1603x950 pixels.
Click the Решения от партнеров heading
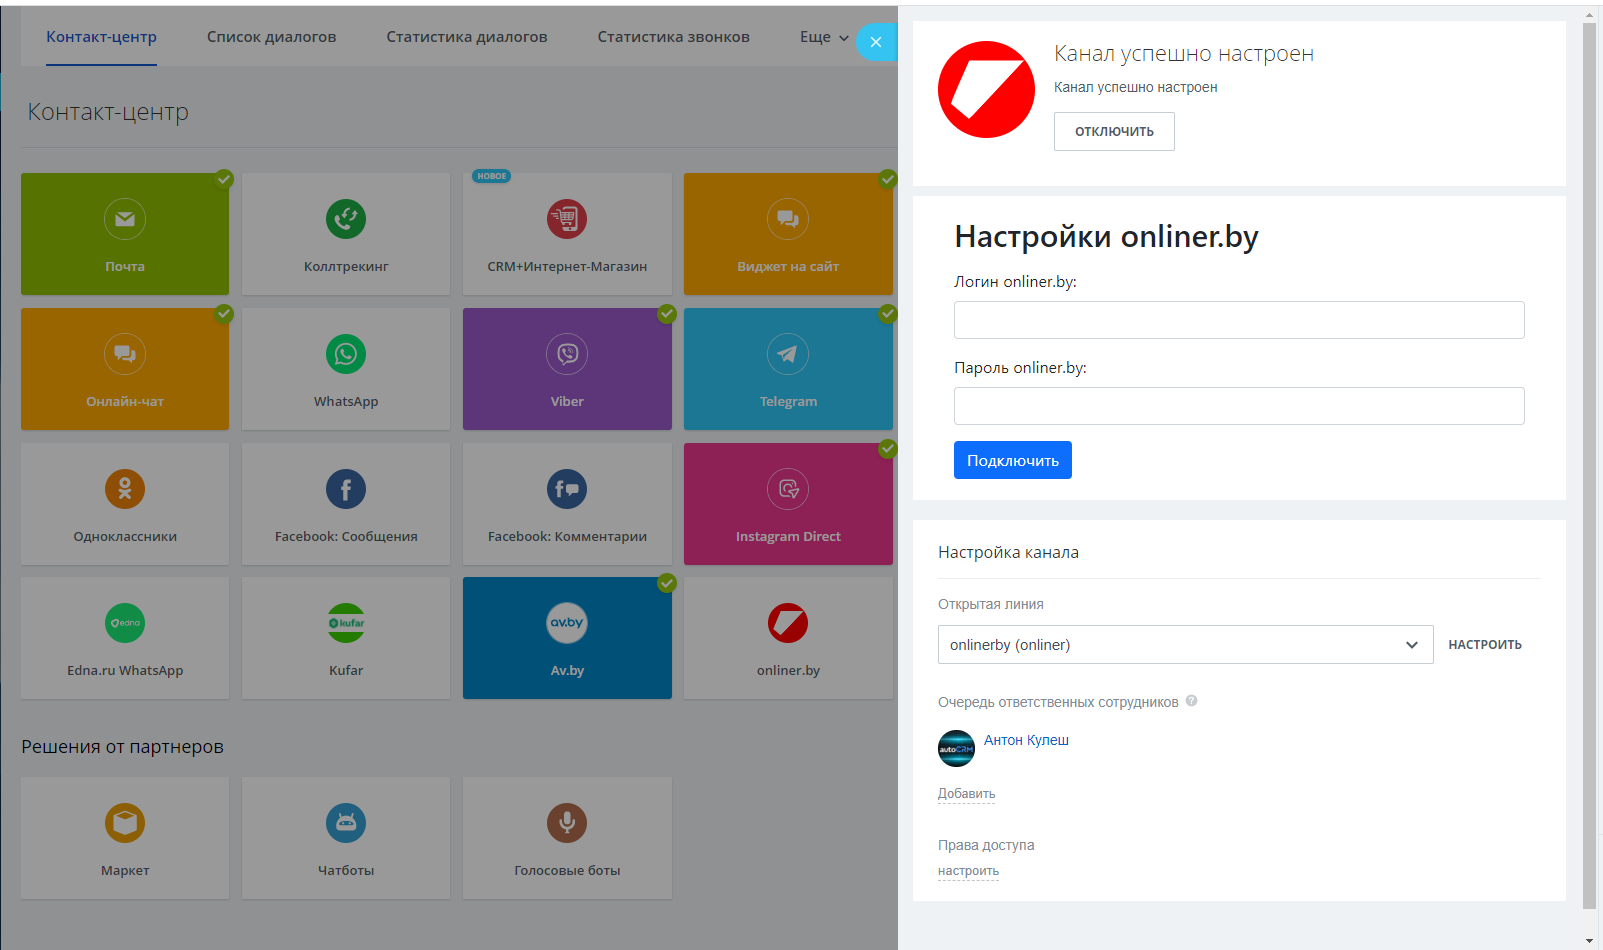pyautogui.click(x=122, y=747)
